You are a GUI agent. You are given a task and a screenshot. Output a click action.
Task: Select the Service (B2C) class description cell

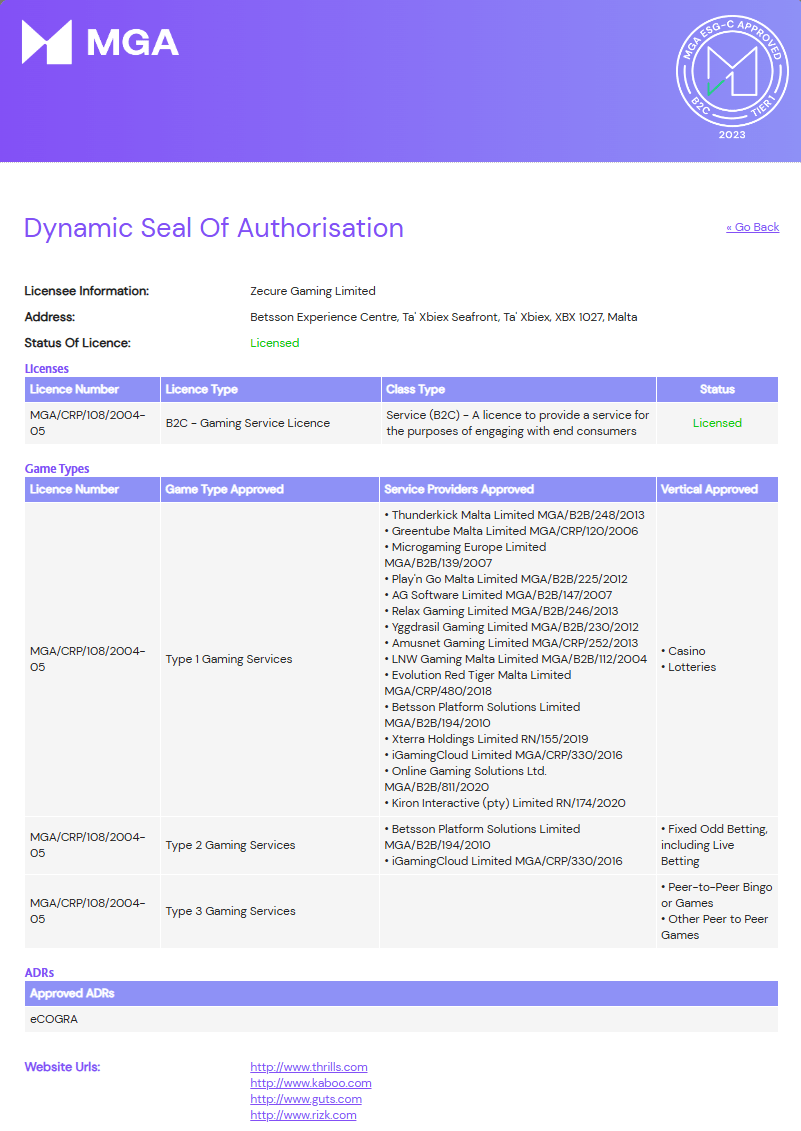click(517, 423)
